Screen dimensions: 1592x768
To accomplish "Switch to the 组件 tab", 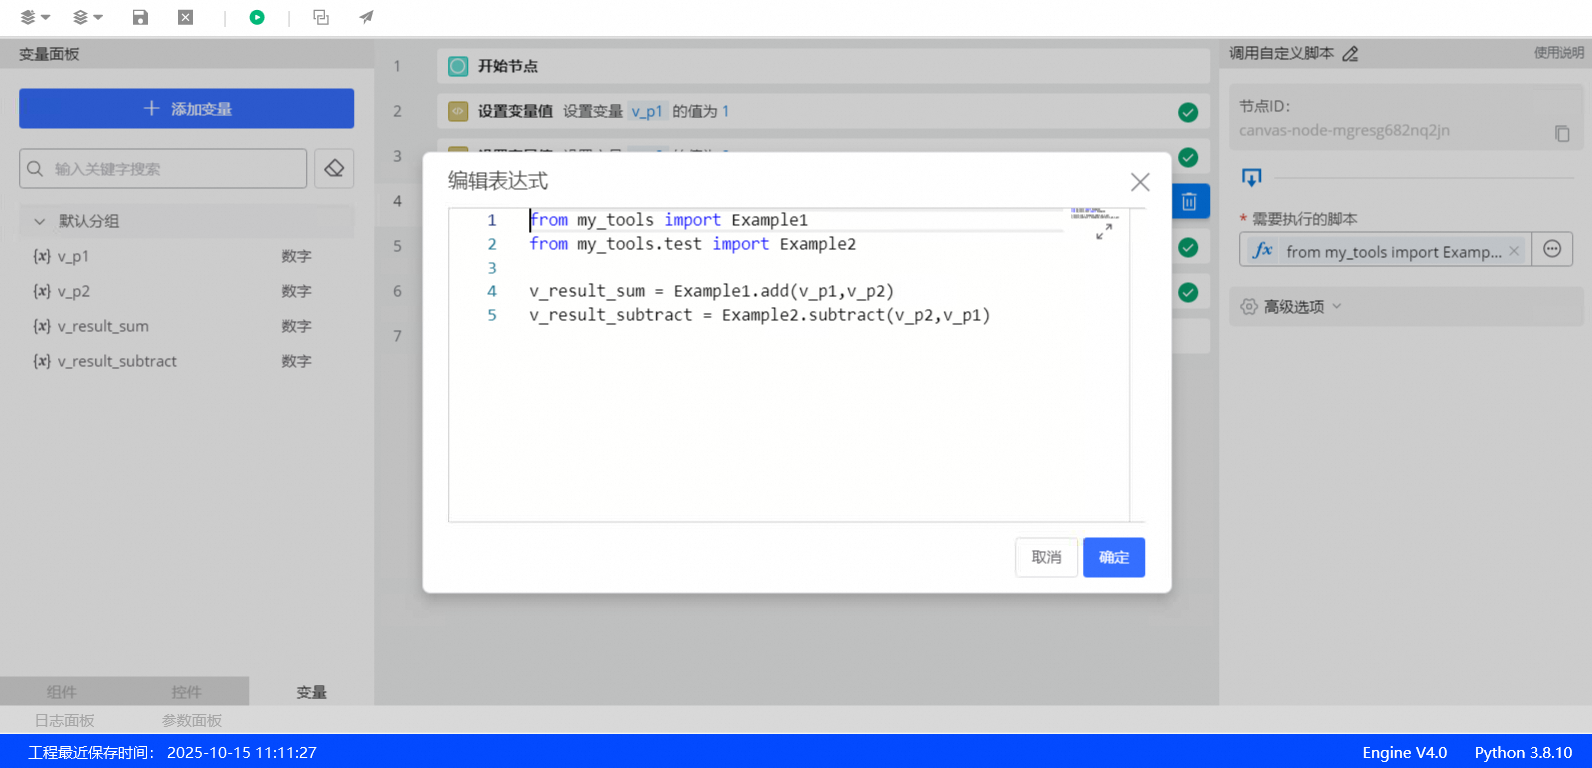I will pyautogui.click(x=62, y=691).
